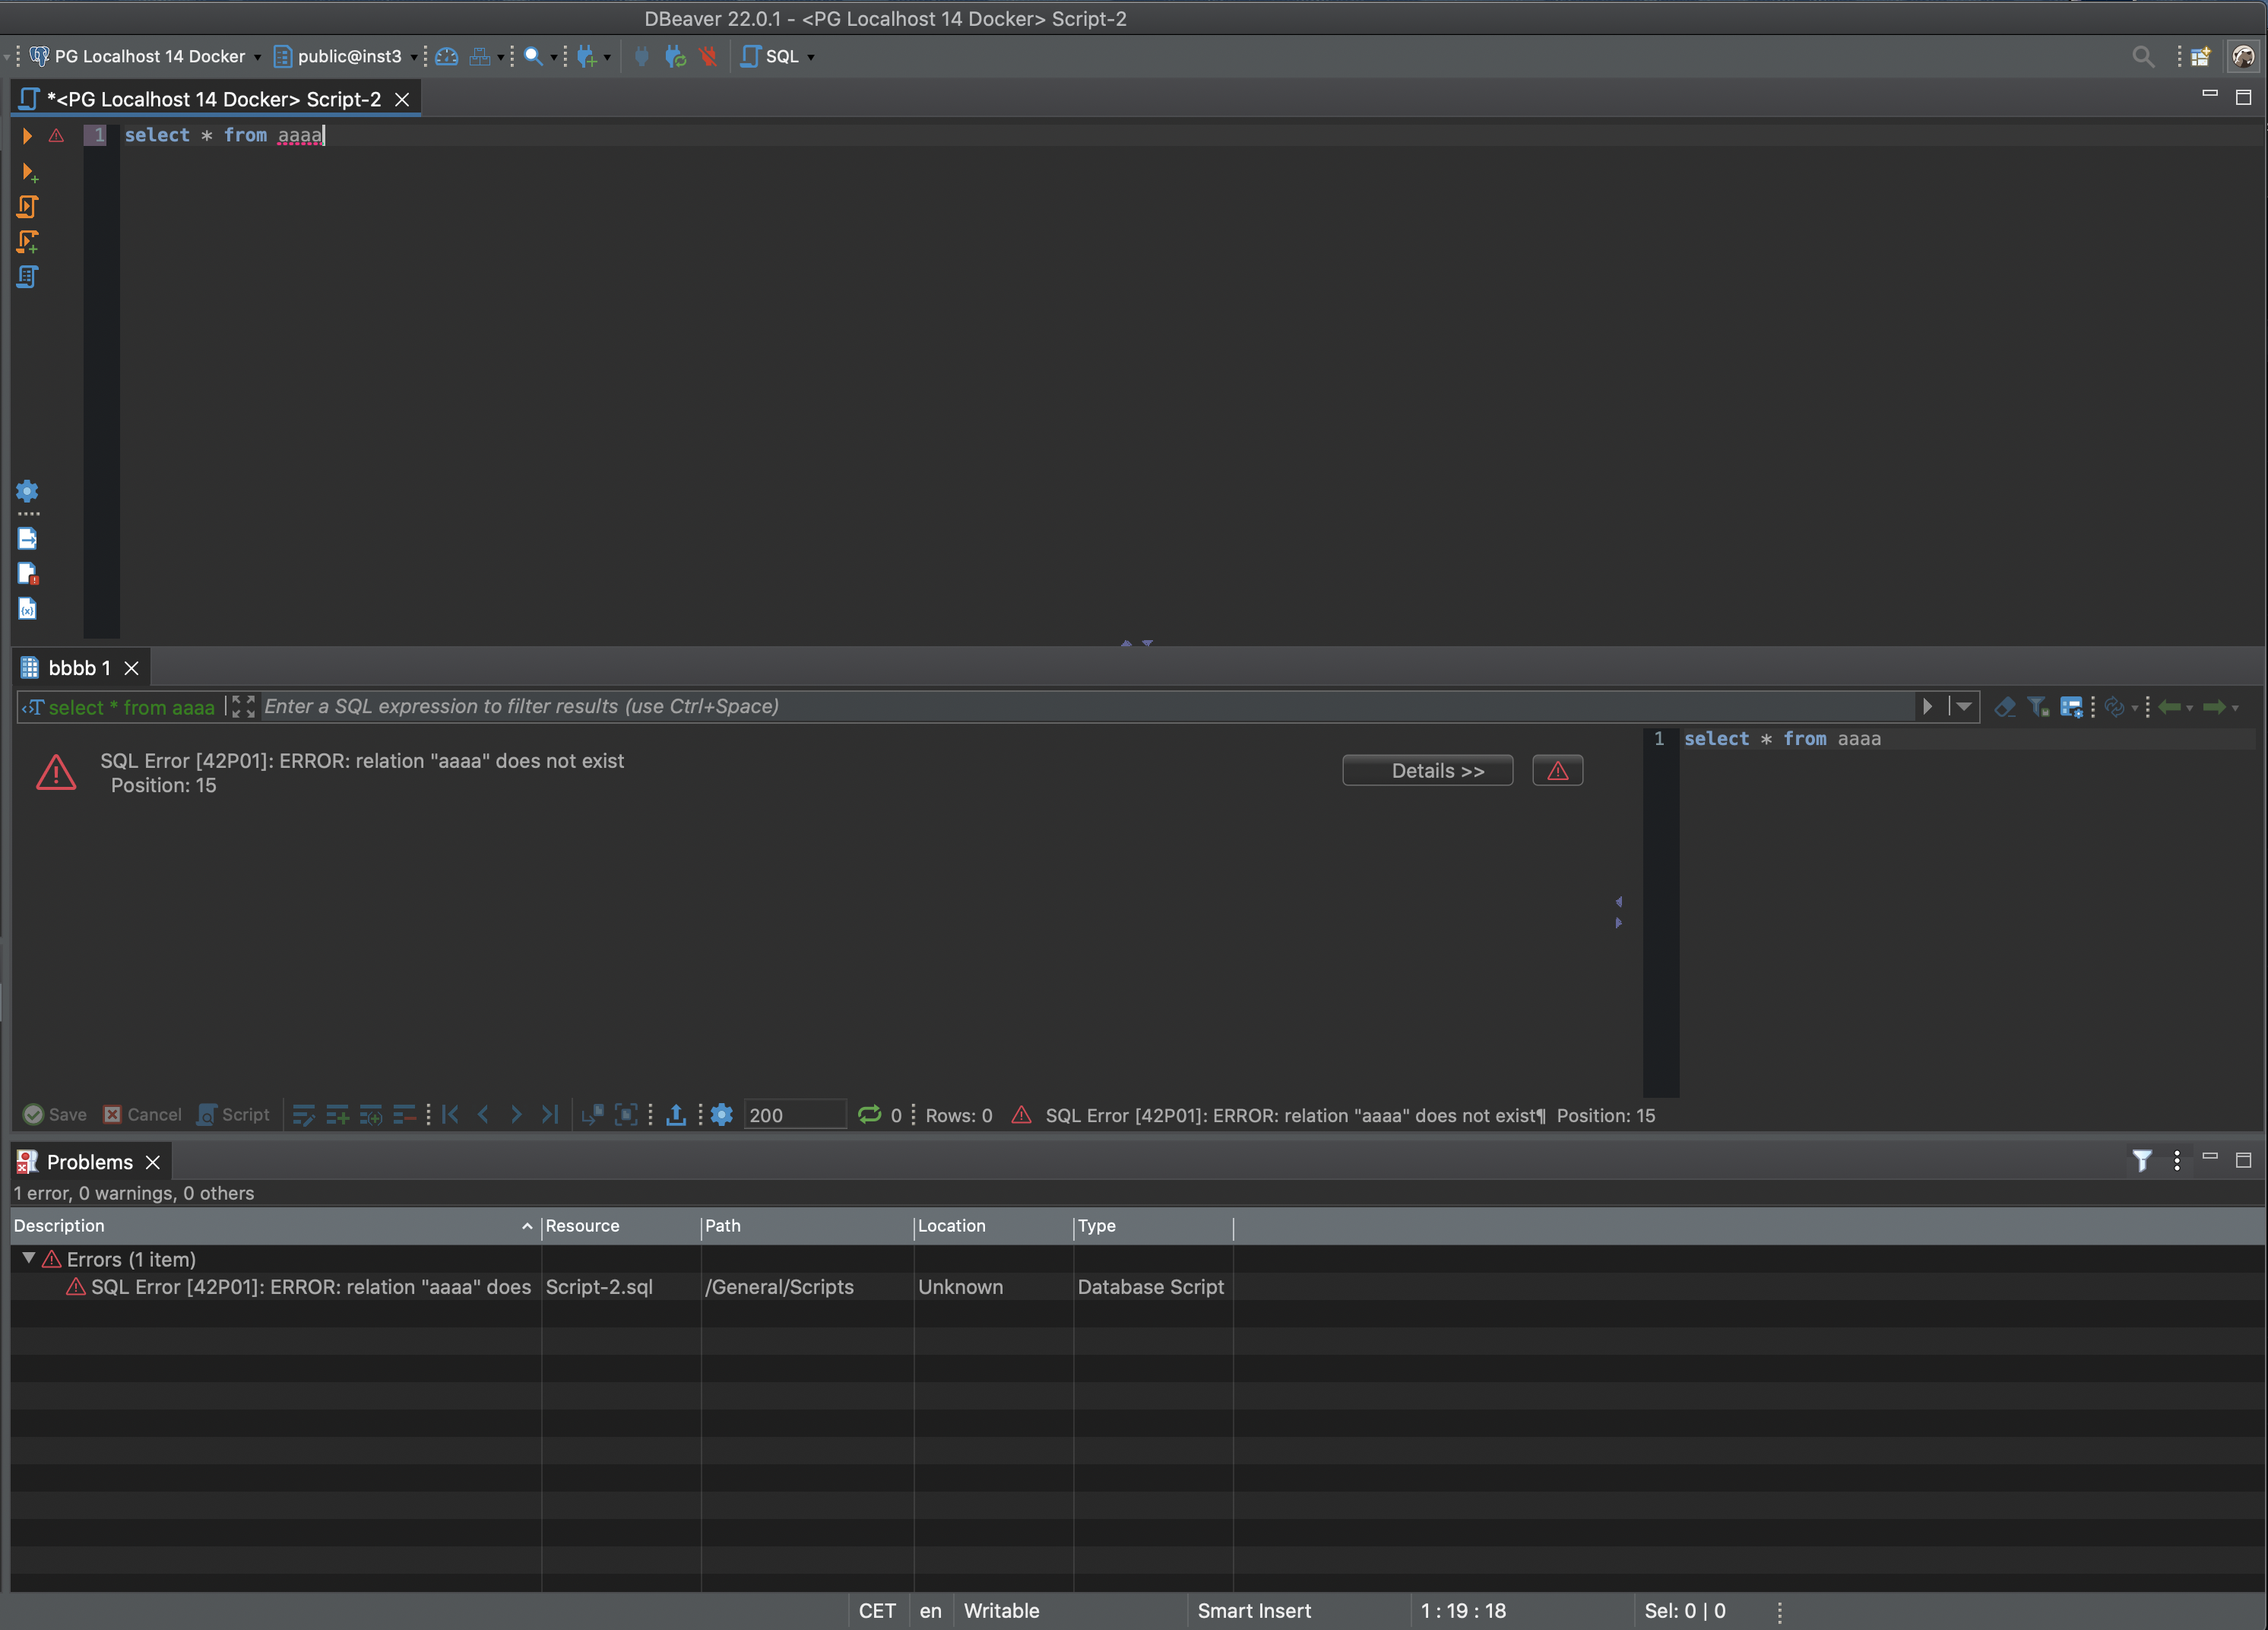2268x1630 pixels.
Task: Open the Problems panel filter icon
Action: point(2142,1161)
